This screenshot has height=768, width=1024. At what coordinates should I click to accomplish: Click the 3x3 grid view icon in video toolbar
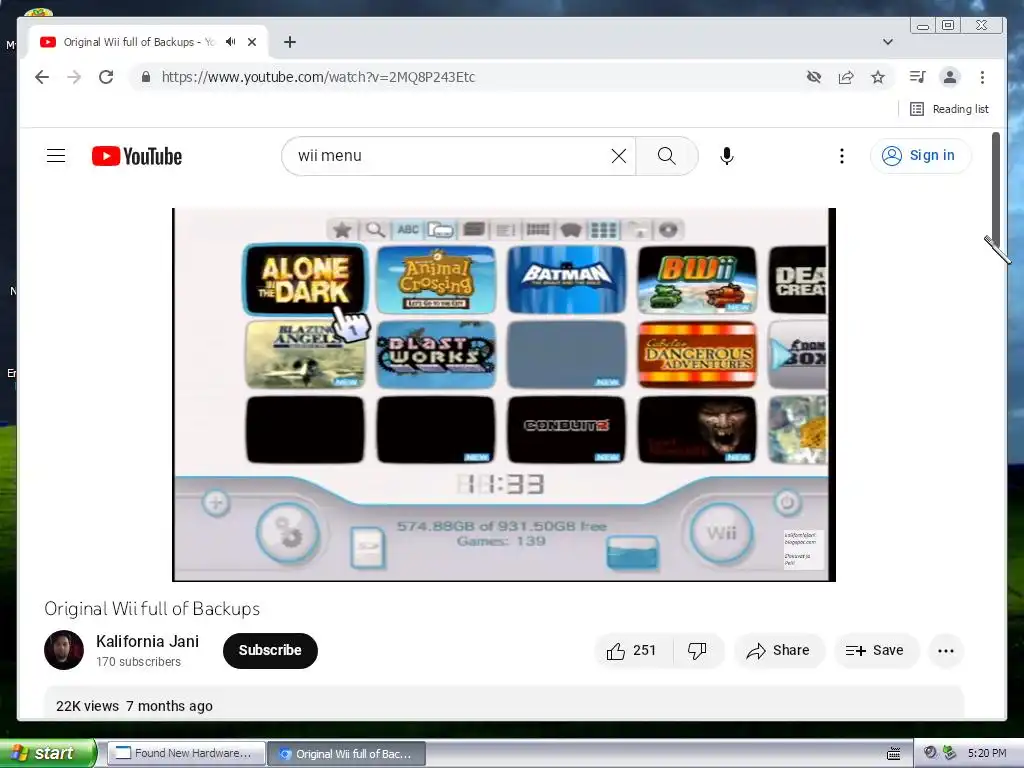[x=603, y=230]
